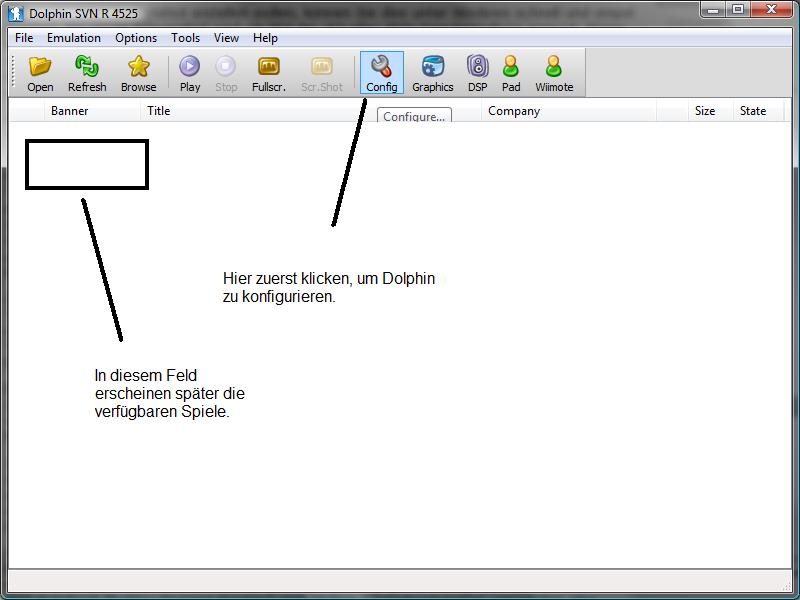Open the Wiimote settings icon
This screenshot has width=800, height=600.
(554, 73)
